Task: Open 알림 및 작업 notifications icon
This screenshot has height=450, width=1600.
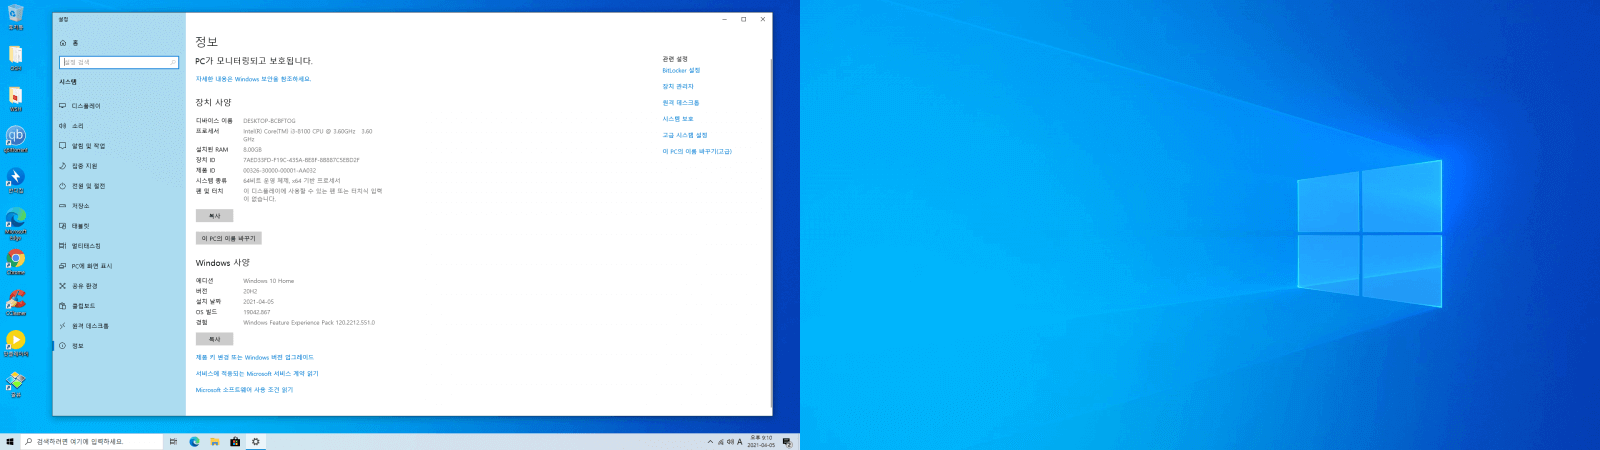Action: pos(63,146)
